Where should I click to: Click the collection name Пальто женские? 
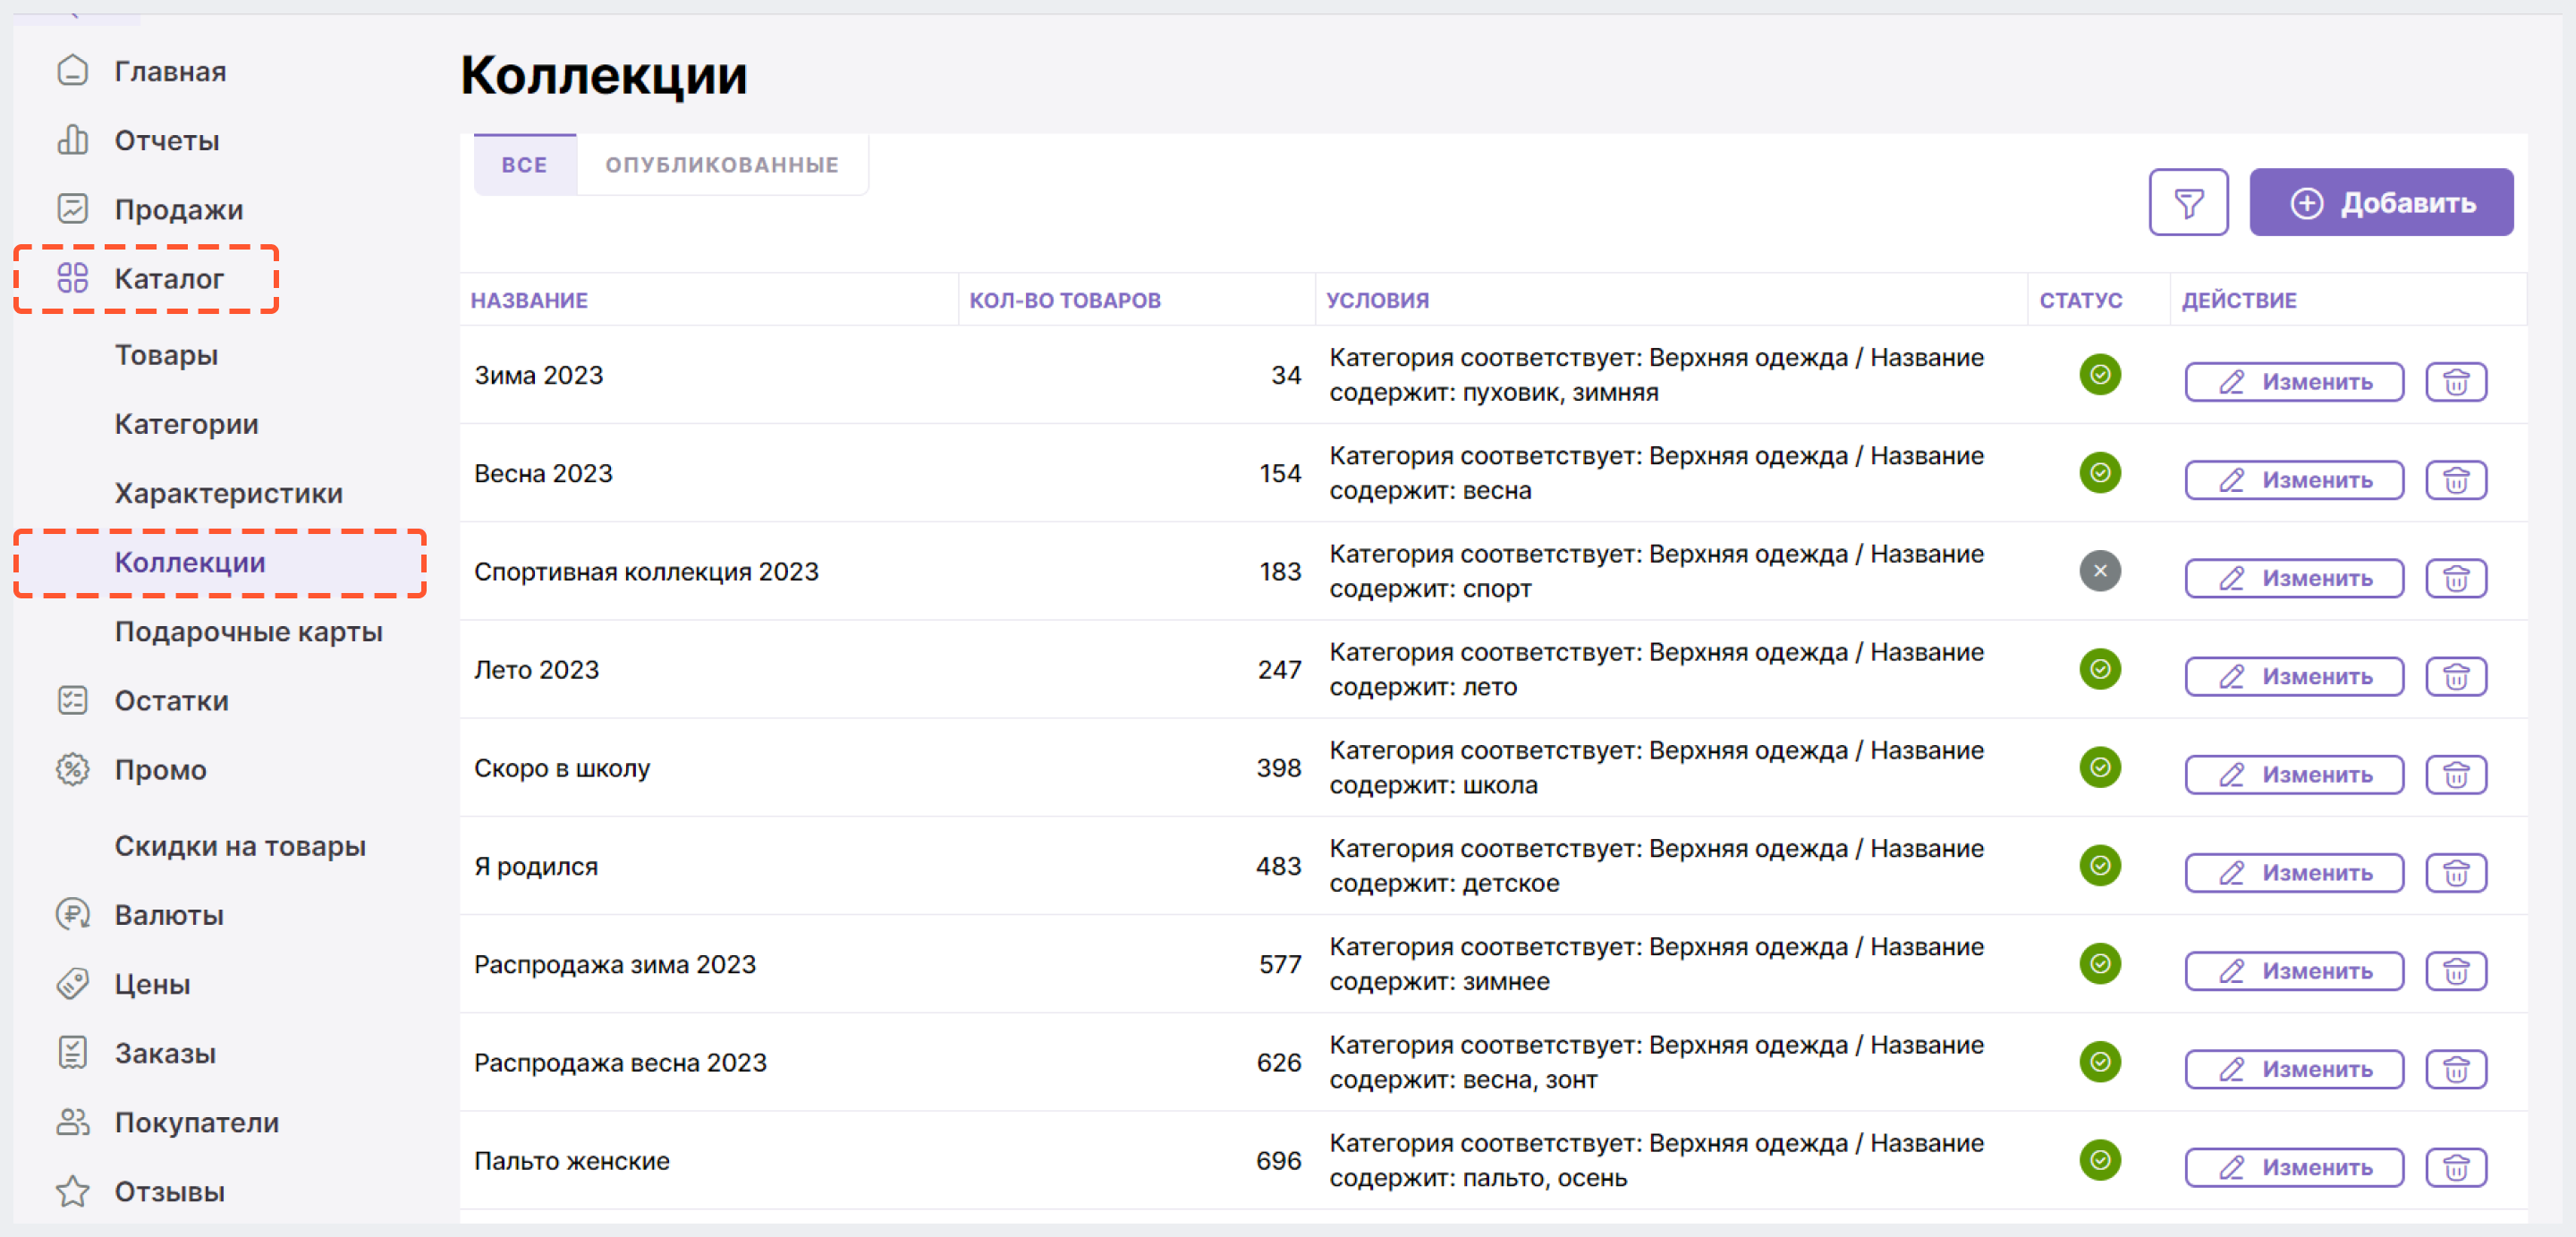571,1161
